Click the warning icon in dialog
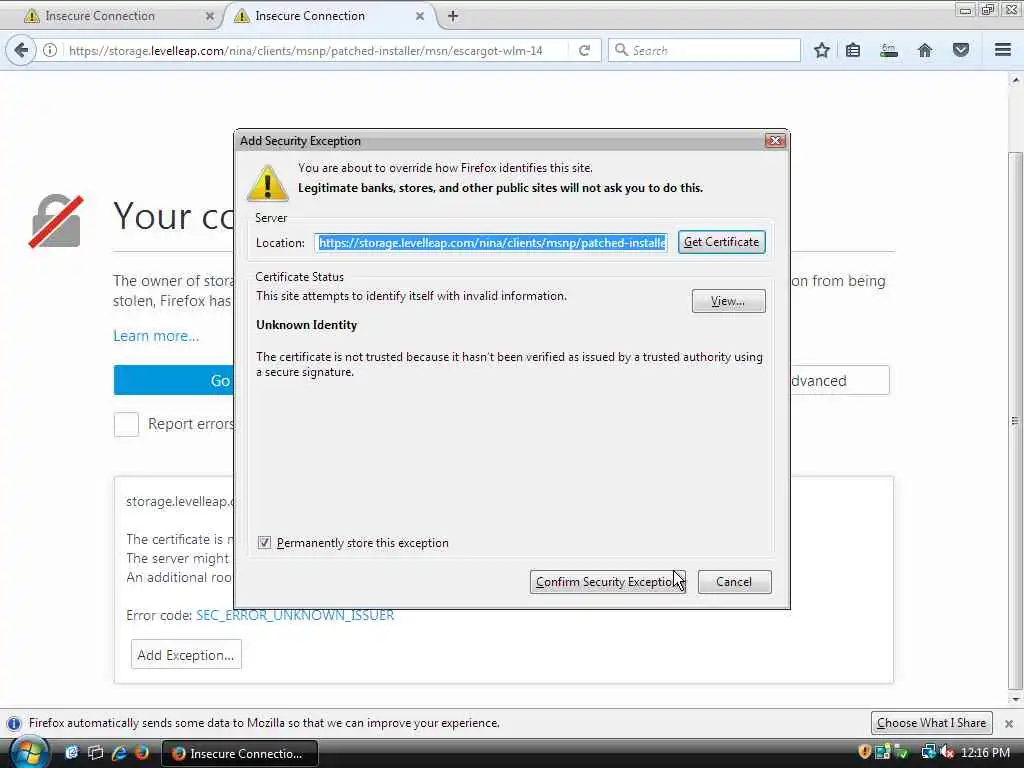 267,183
